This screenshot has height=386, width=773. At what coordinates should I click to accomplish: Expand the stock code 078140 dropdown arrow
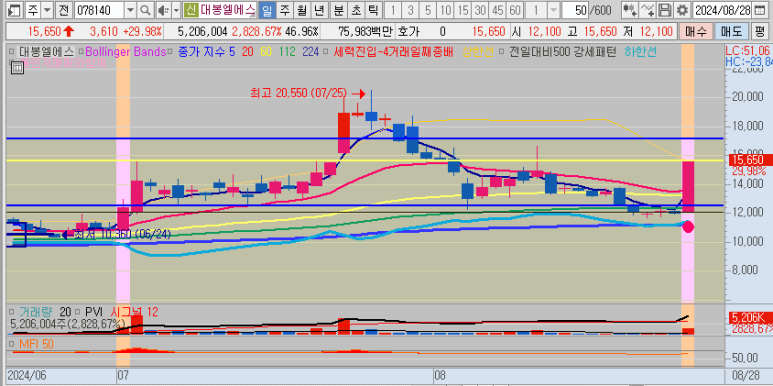(x=130, y=9)
